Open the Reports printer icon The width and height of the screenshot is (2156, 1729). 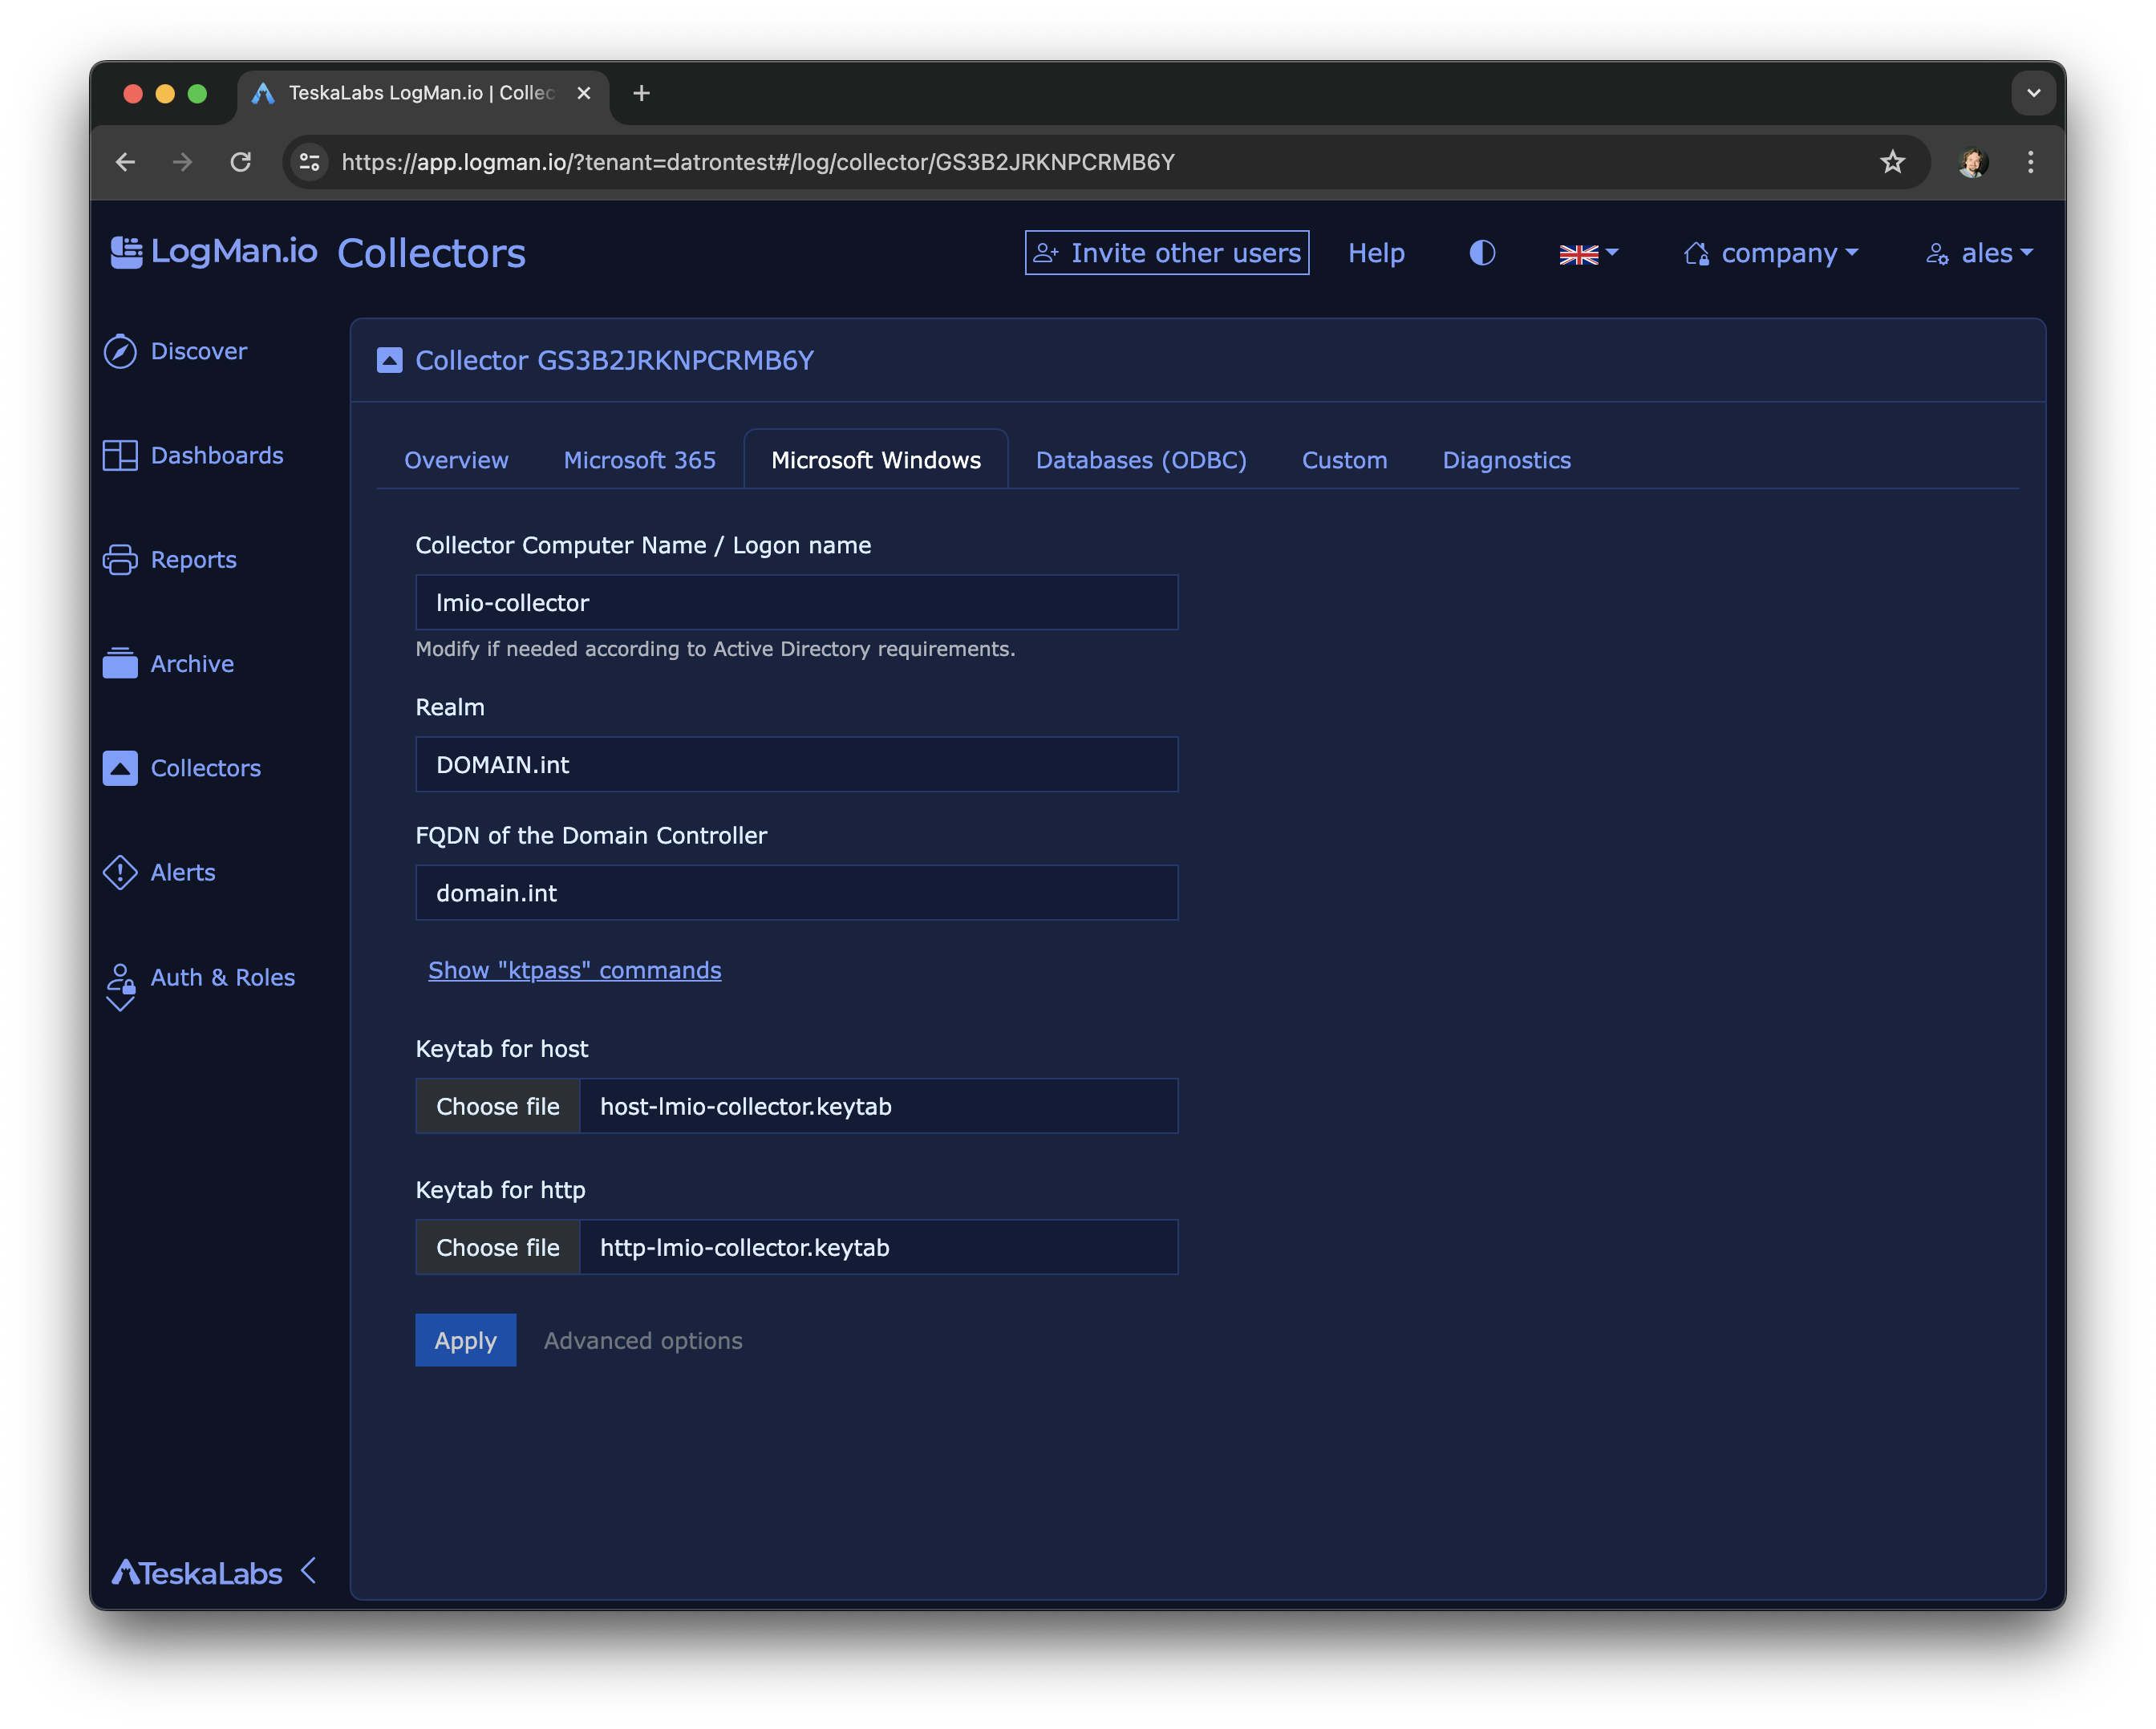coord(120,559)
